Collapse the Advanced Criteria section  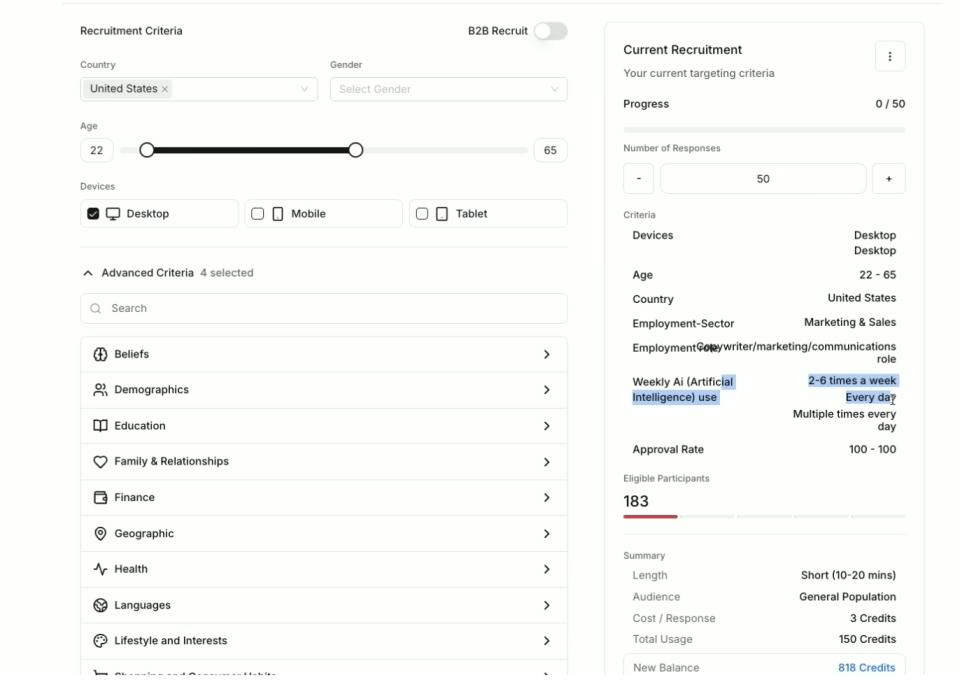point(88,273)
